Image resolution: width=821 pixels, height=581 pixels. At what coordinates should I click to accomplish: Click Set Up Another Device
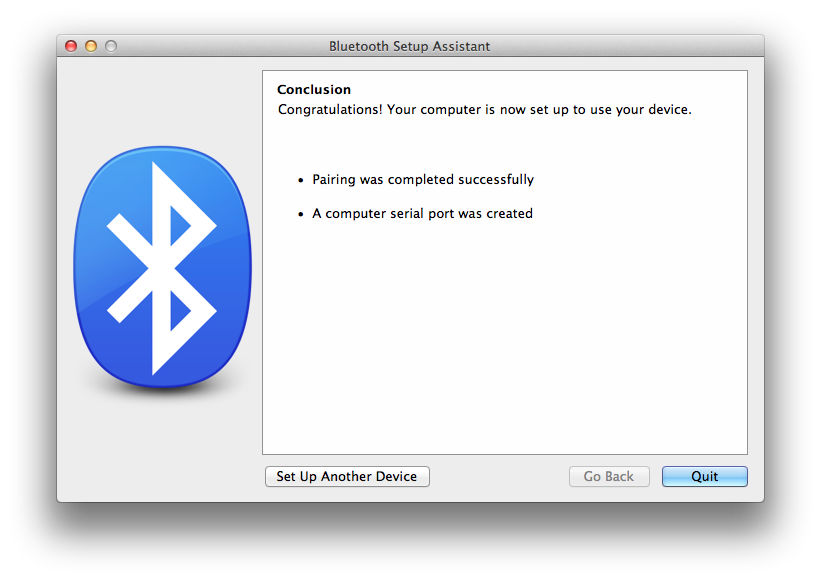(x=347, y=476)
